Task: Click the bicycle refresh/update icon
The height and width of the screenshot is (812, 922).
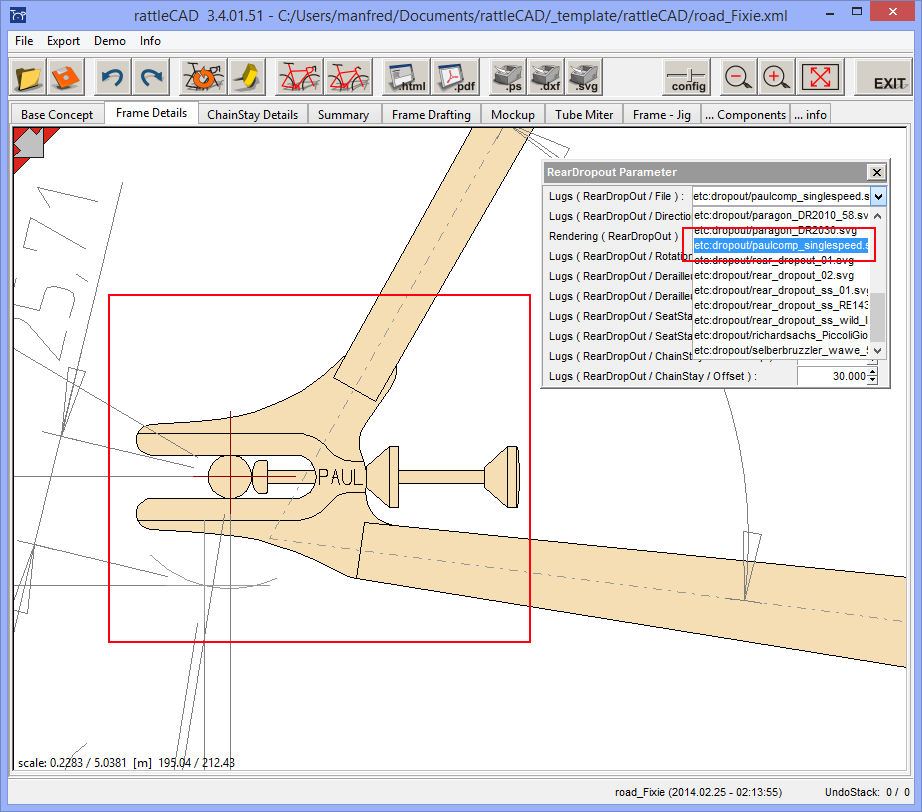Action: pyautogui.click(x=203, y=77)
